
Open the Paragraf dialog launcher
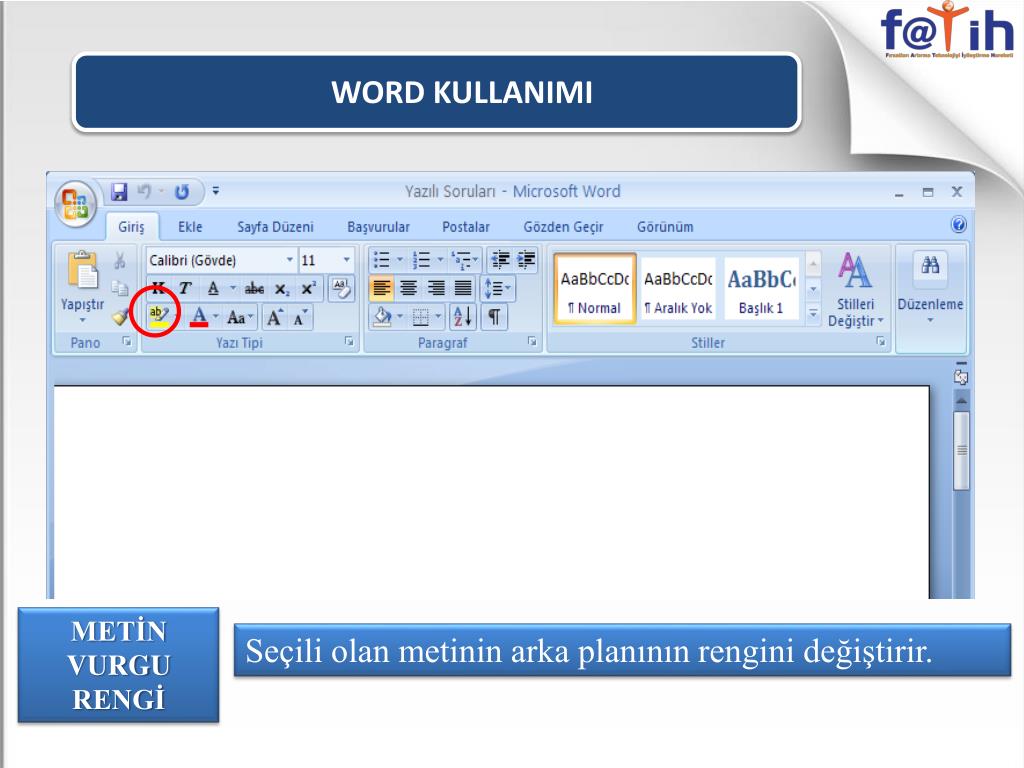point(532,342)
